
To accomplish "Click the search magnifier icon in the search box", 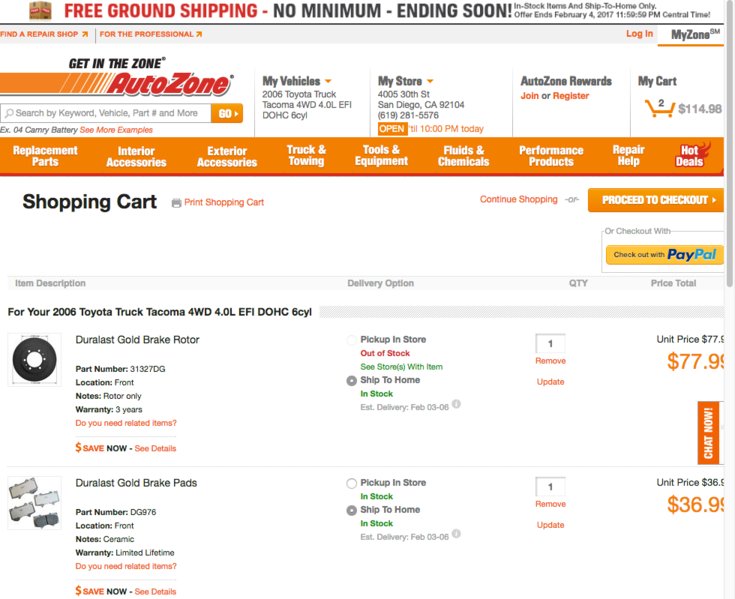I will pyautogui.click(x=9, y=113).
